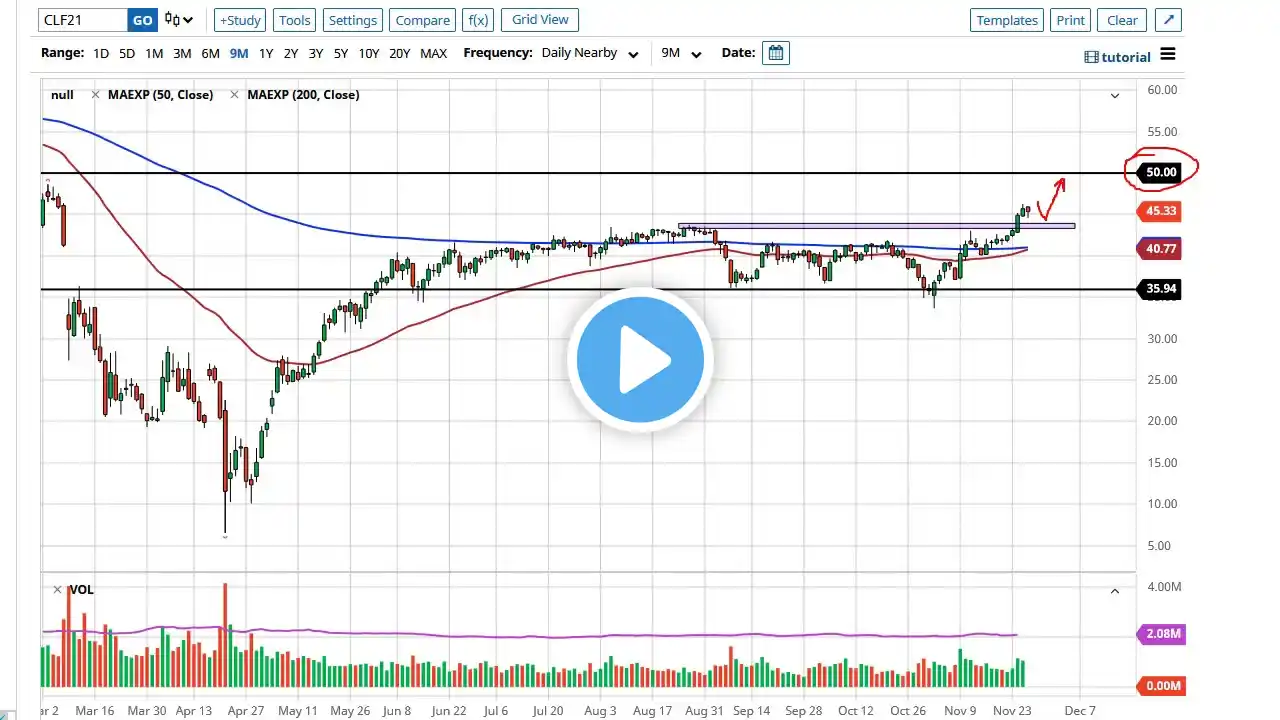Click the expand chart arrow icon
1280x720 pixels.
(1168, 20)
